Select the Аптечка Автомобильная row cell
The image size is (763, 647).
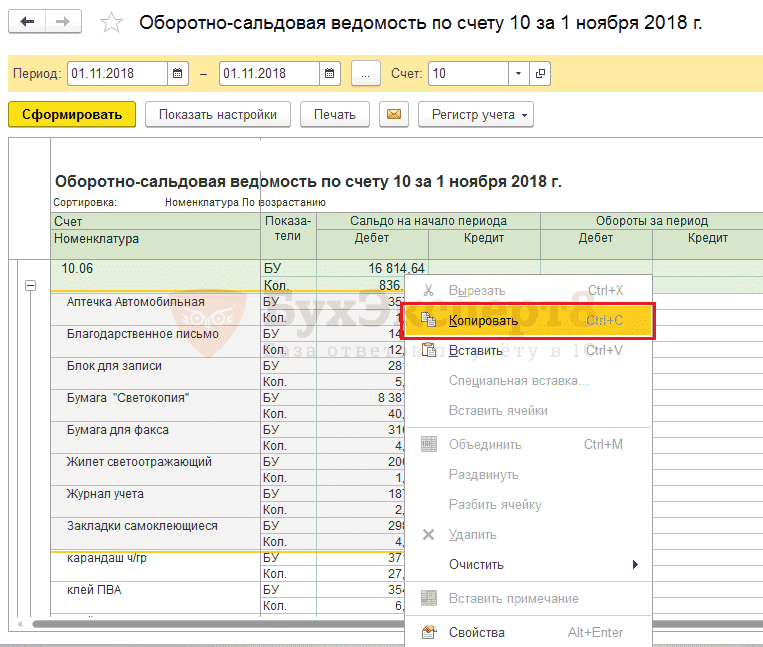(135, 302)
